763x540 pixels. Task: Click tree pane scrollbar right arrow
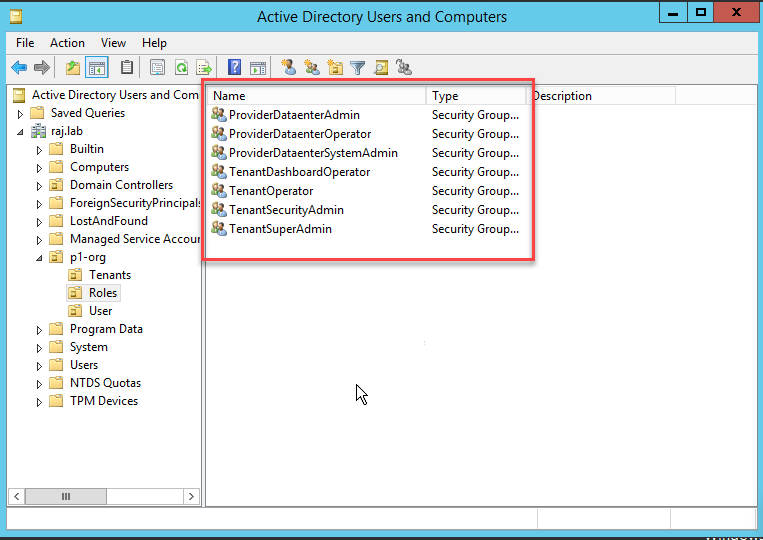191,496
